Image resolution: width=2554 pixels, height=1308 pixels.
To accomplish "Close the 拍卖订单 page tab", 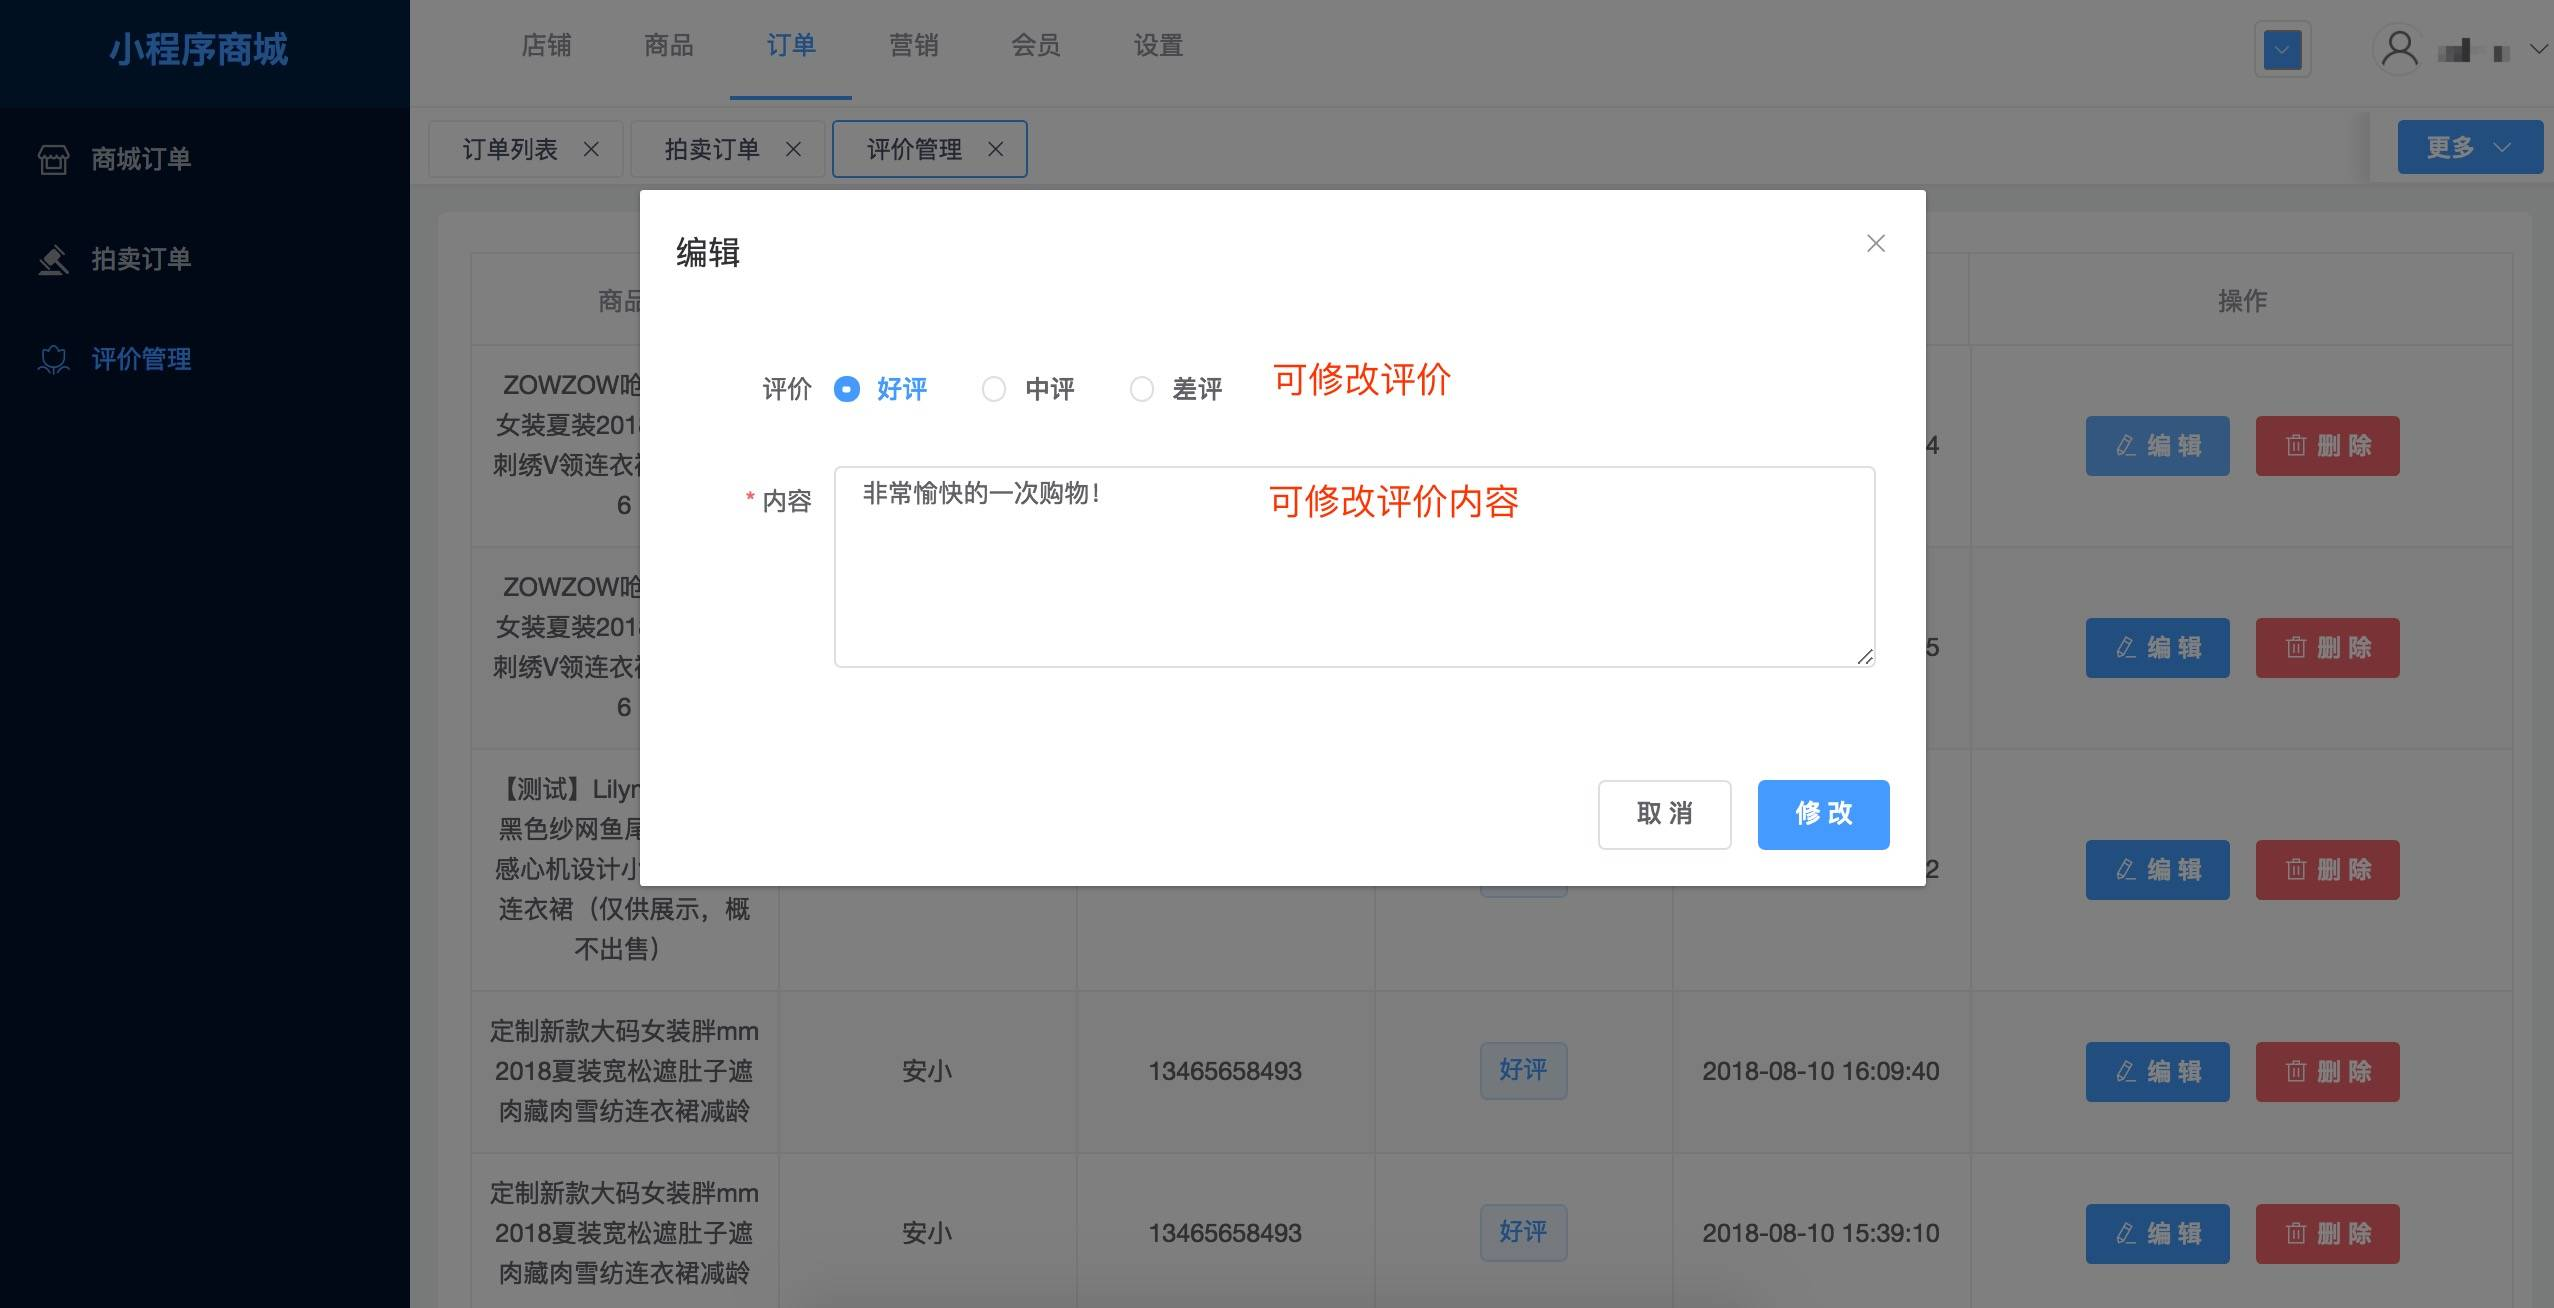I will (x=793, y=149).
